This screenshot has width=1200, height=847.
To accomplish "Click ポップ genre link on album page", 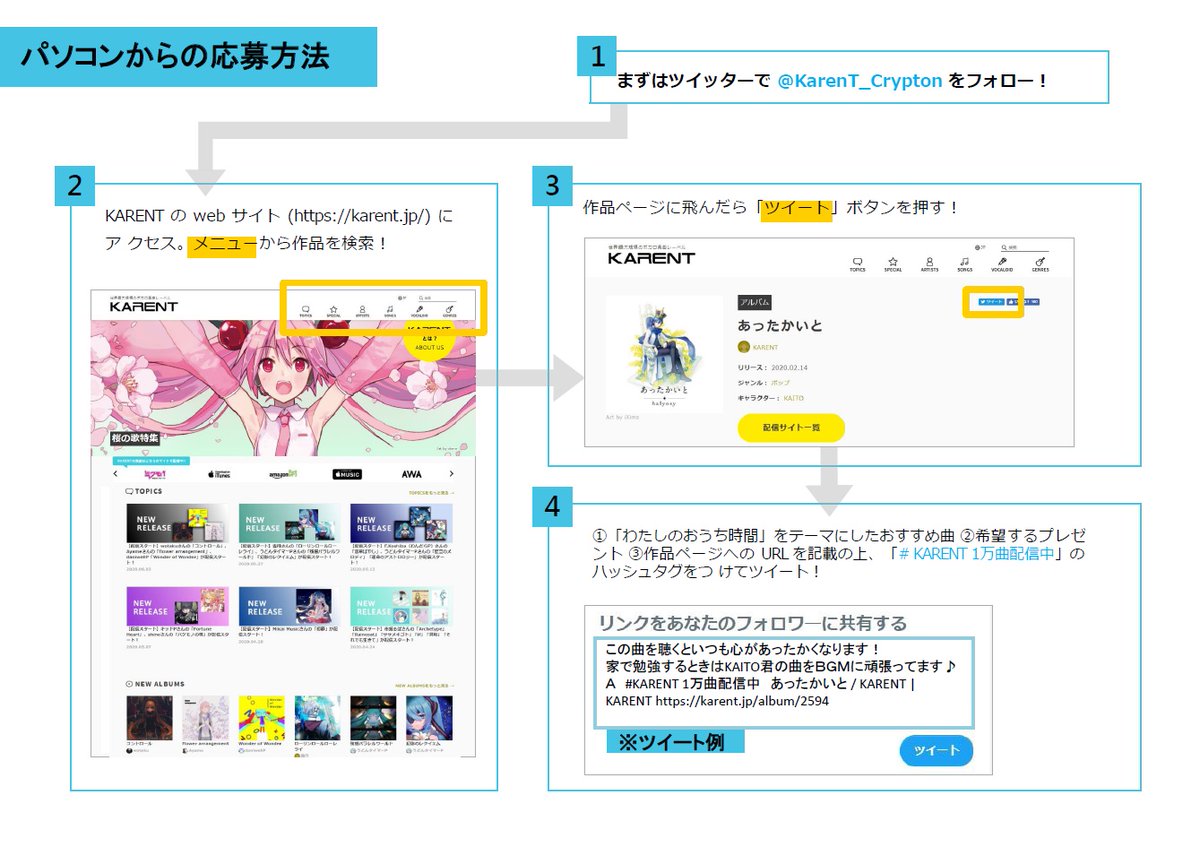I will (x=780, y=383).
